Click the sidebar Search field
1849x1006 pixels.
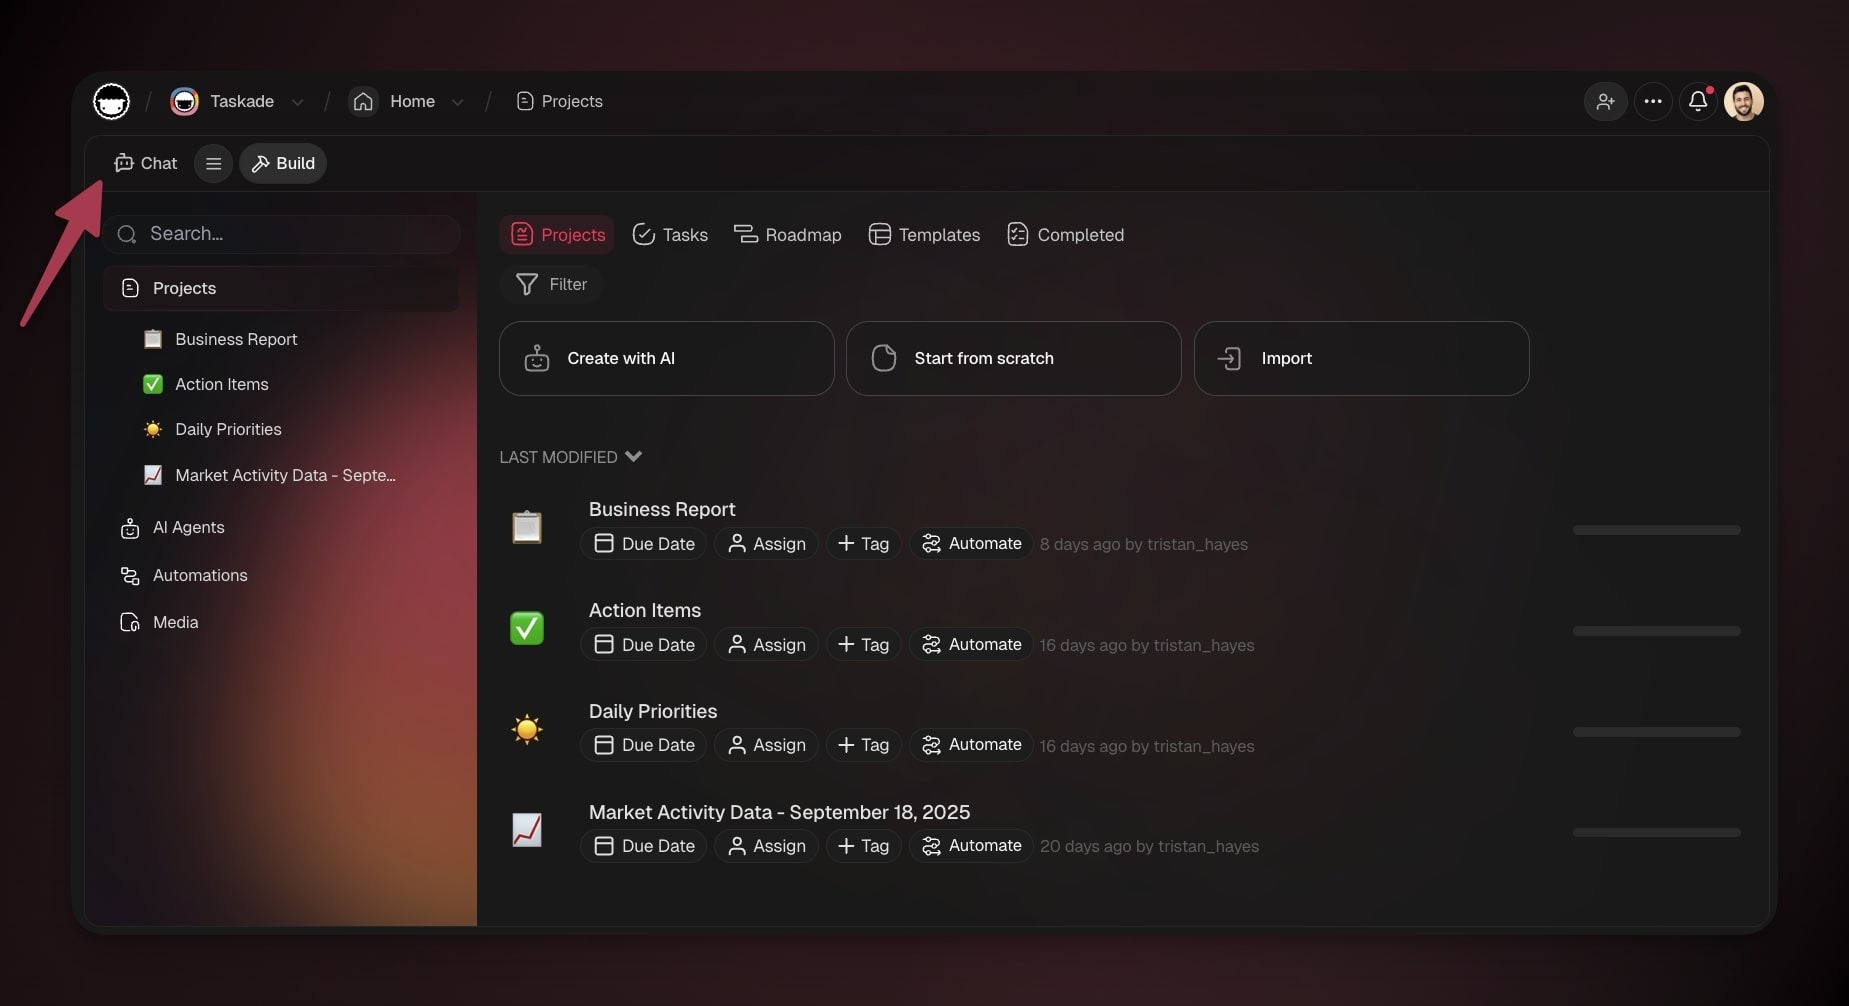click(283, 234)
